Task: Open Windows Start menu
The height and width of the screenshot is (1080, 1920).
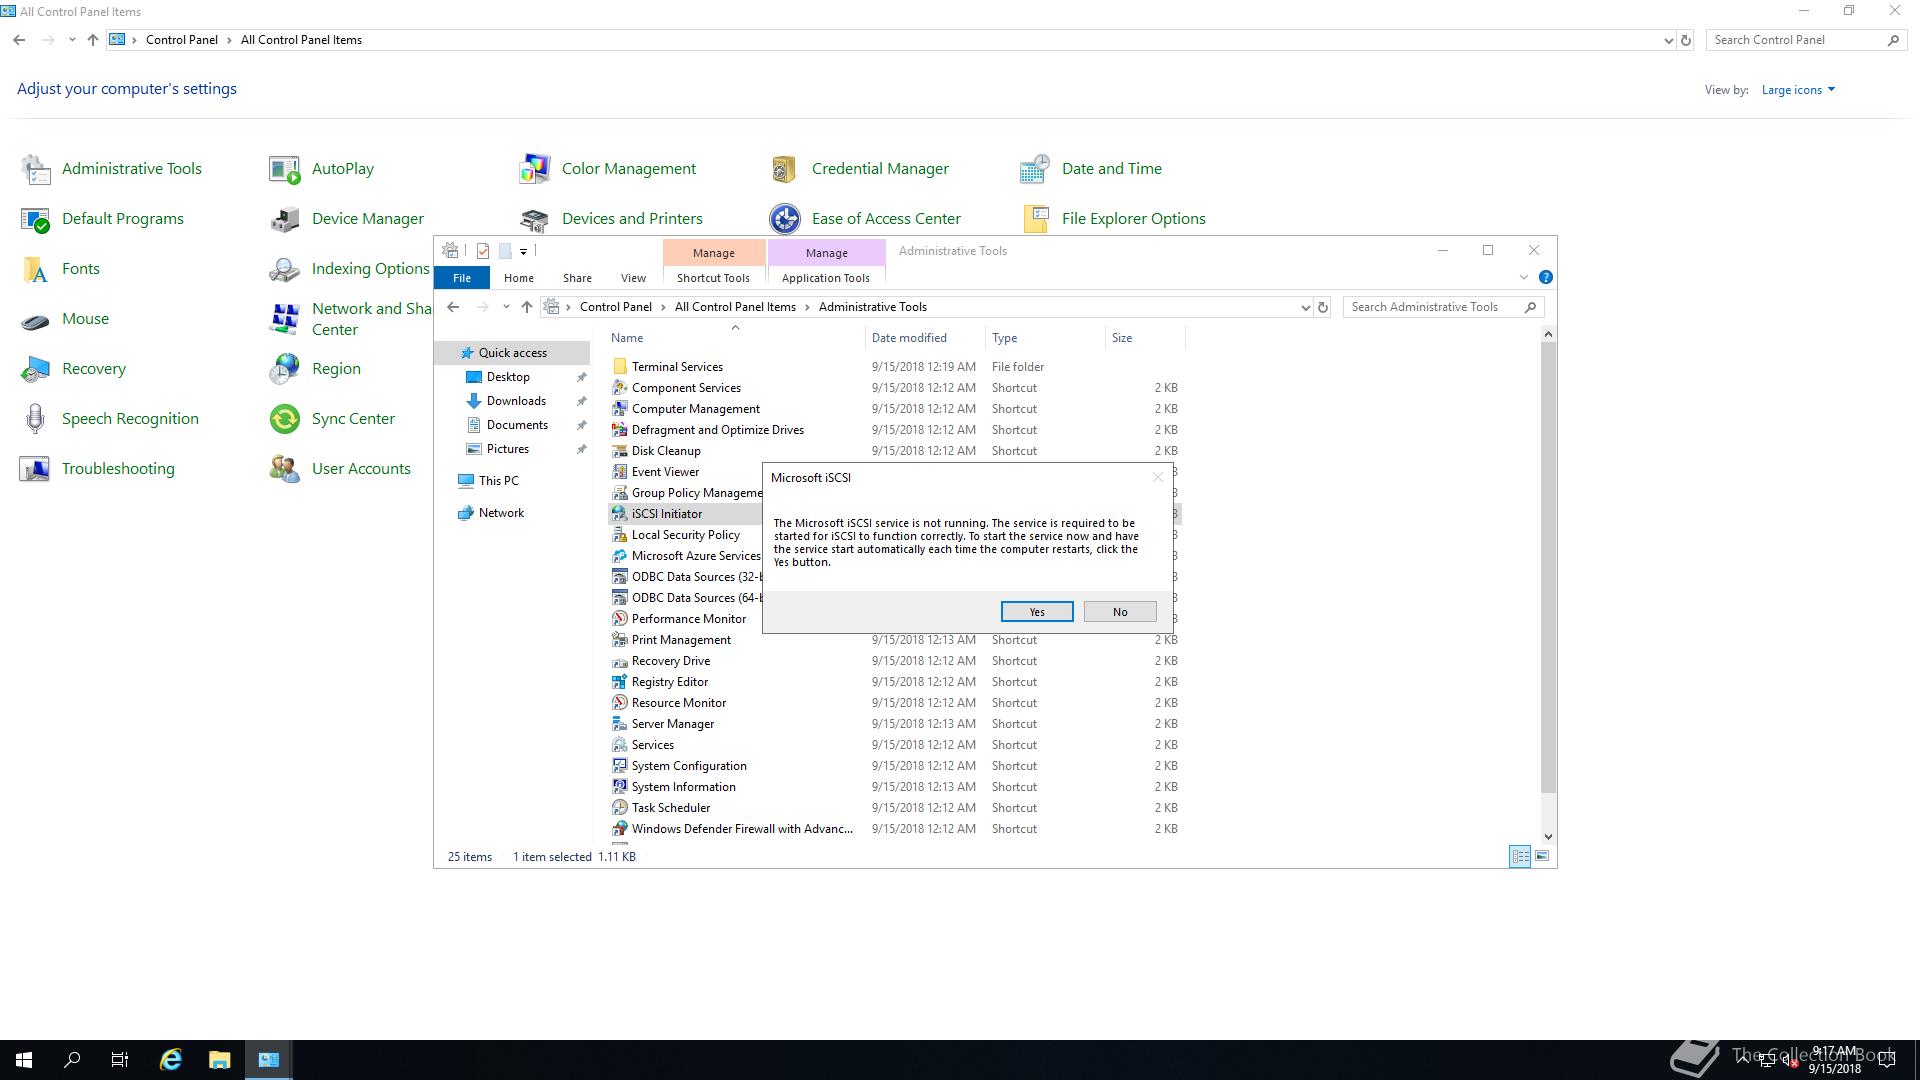Action: point(24,1060)
